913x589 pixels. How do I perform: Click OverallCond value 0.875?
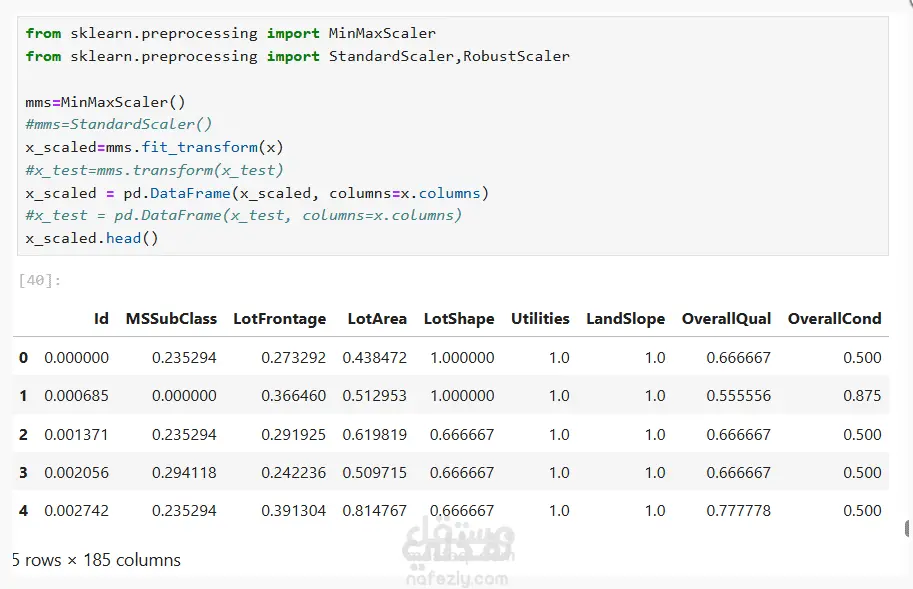click(x=862, y=396)
